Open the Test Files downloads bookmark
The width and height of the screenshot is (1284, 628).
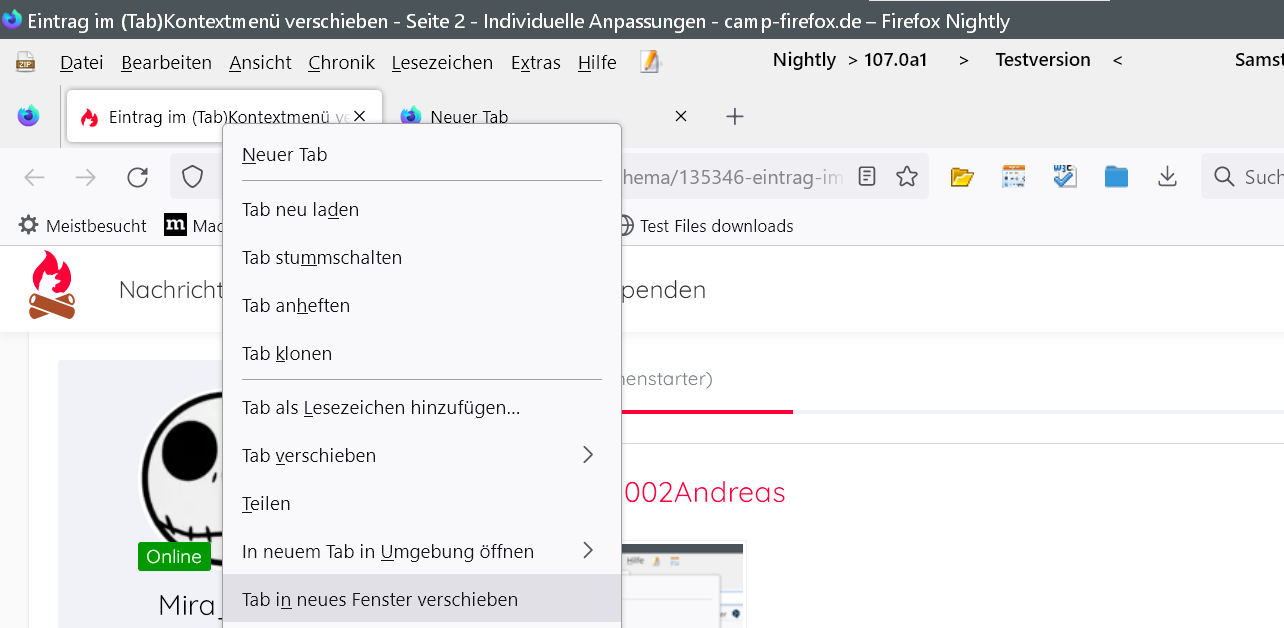click(x=706, y=226)
